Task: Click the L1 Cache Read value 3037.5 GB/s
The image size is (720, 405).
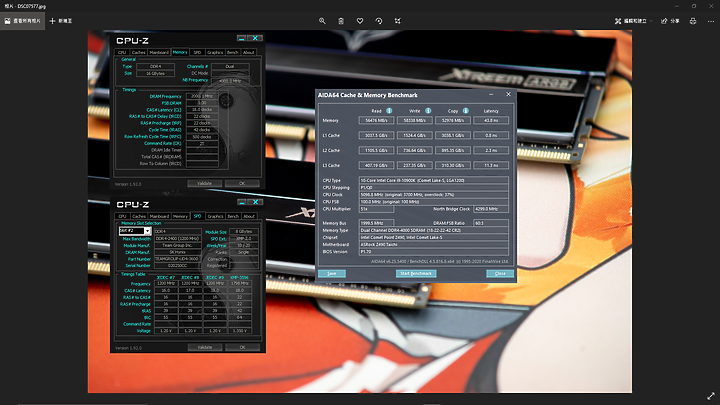Action: pos(376,135)
